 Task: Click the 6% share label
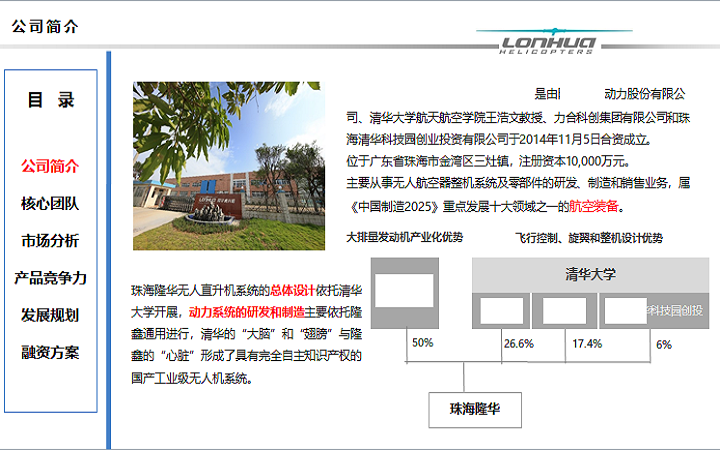click(x=664, y=344)
